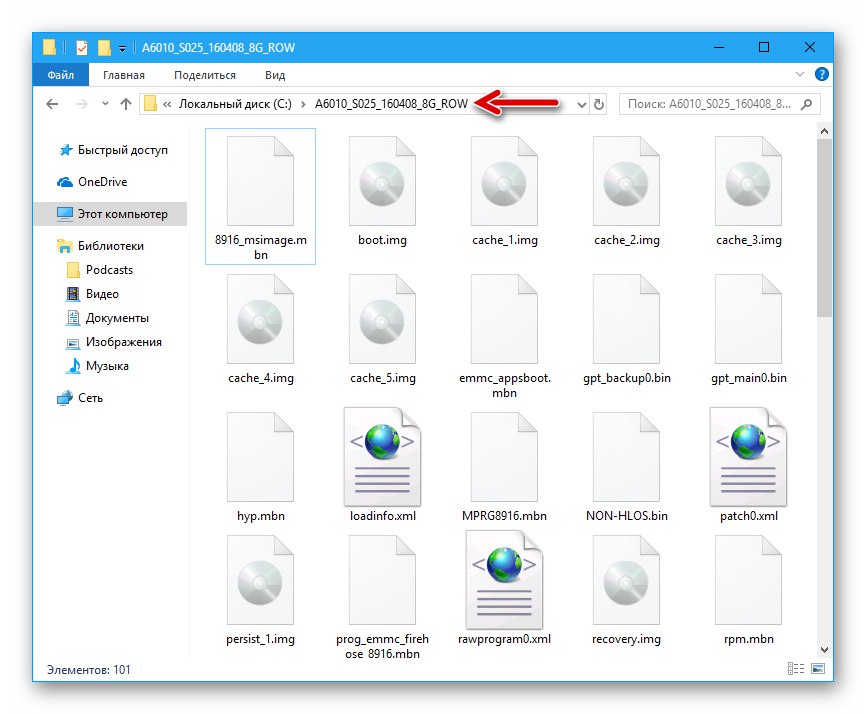Go back with the back arrow
This screenshot has width=866, height=714.
tap(52, 104)
